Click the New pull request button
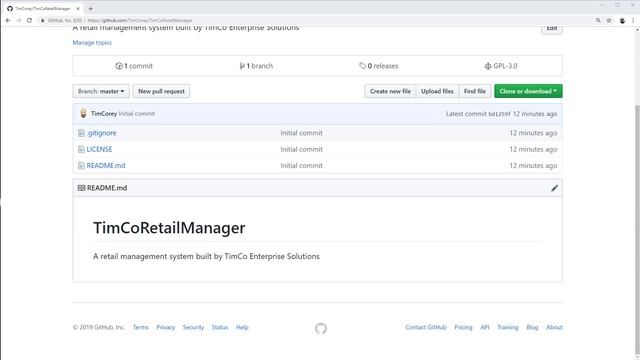640x360 pixels. pyautogui.click(x=161, y=91)
